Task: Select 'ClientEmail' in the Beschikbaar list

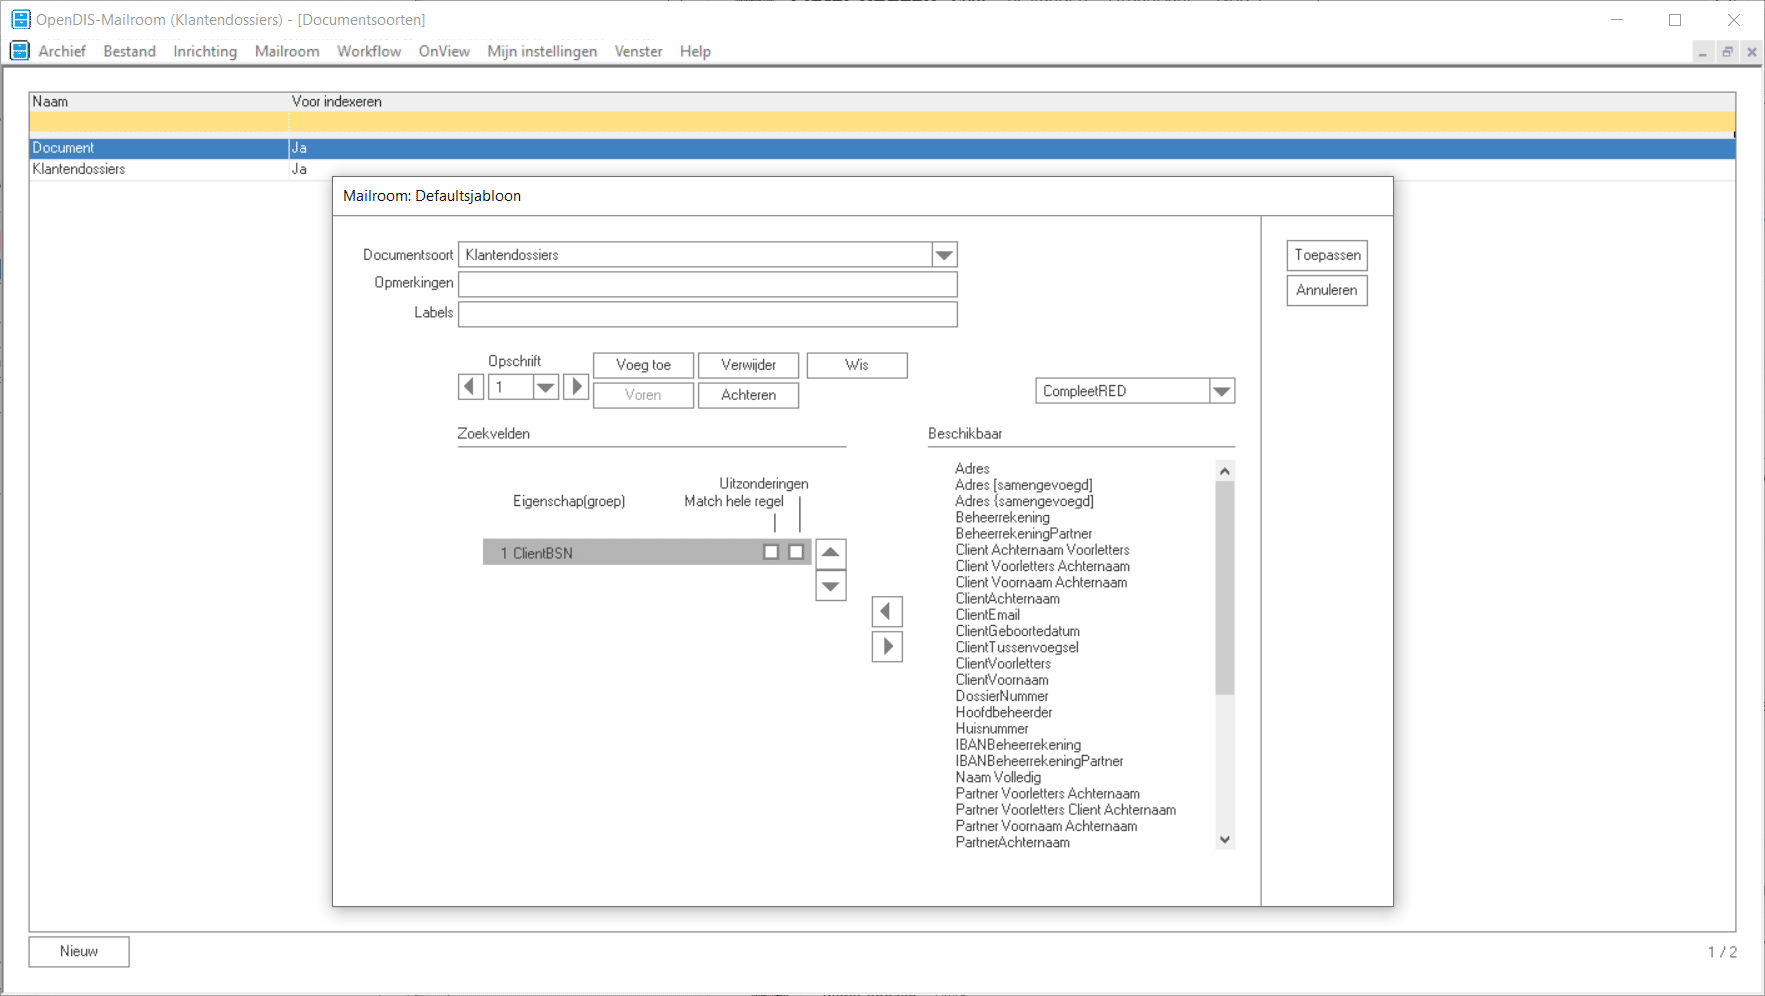Action: click(x=987, y=615)
